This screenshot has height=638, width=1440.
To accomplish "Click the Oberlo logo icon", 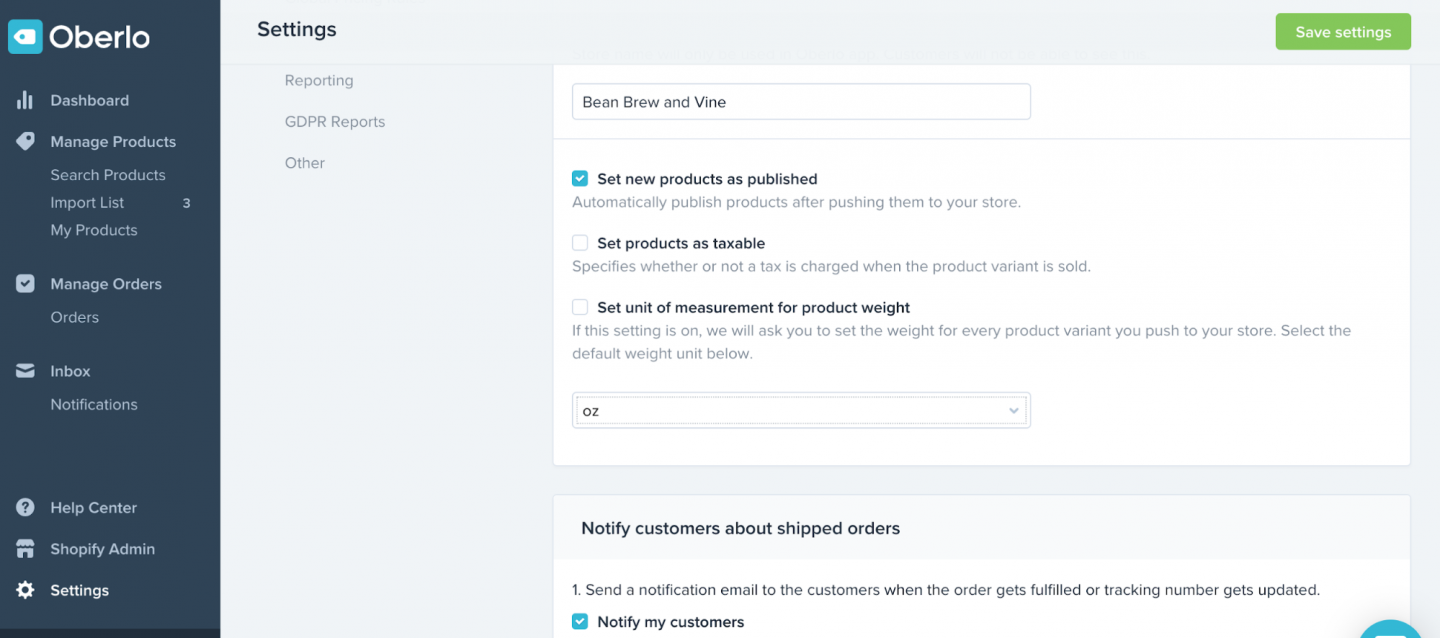I will pyautogui.click(x=25, y=37).
